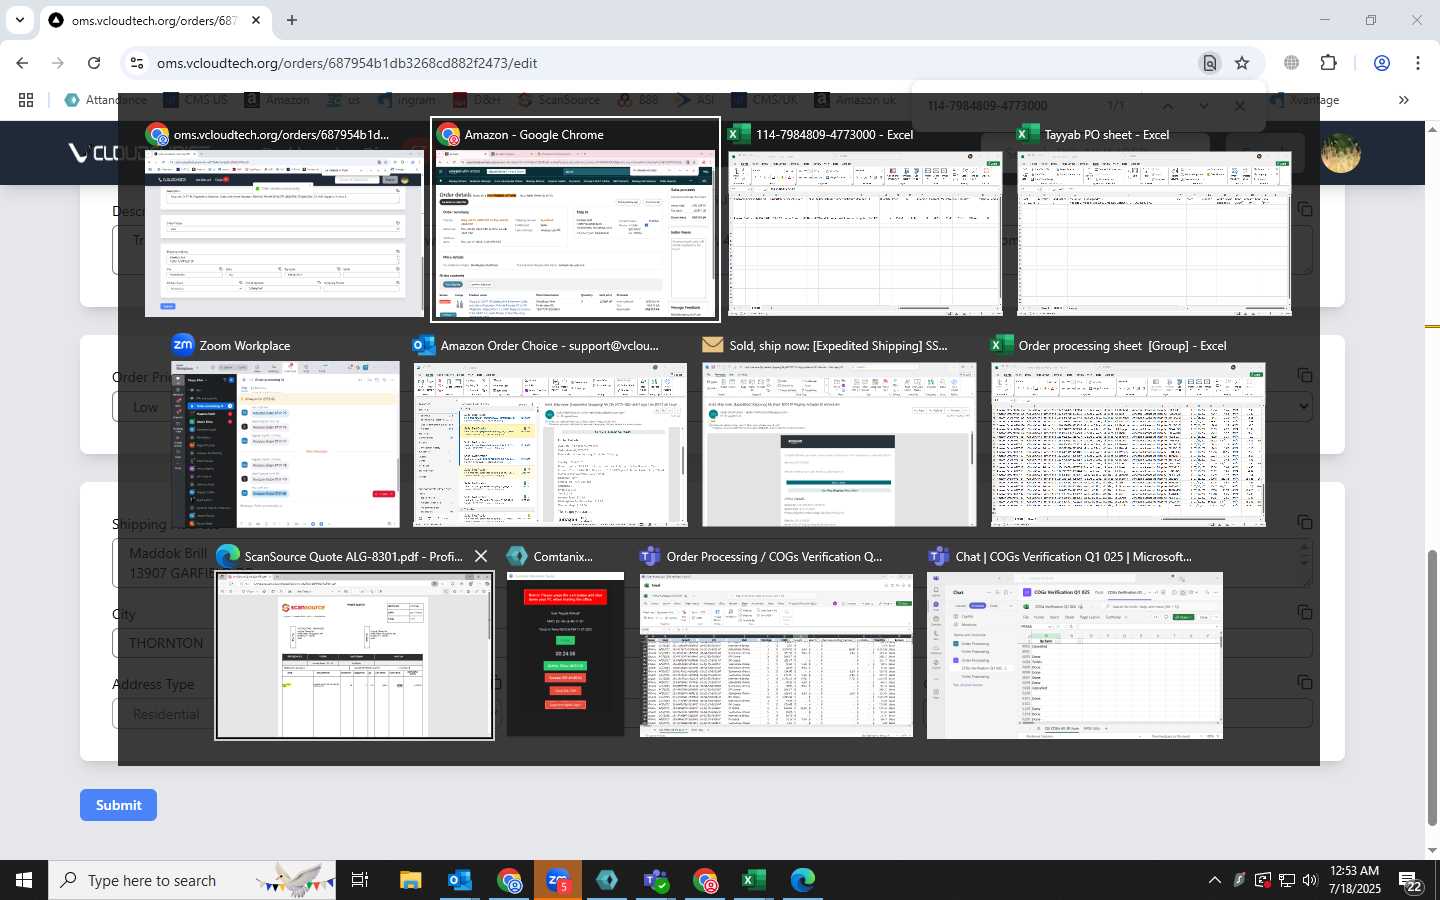Show hidden bookmarks with the double chevron
1440x900 pixels.
[1404, 100]
